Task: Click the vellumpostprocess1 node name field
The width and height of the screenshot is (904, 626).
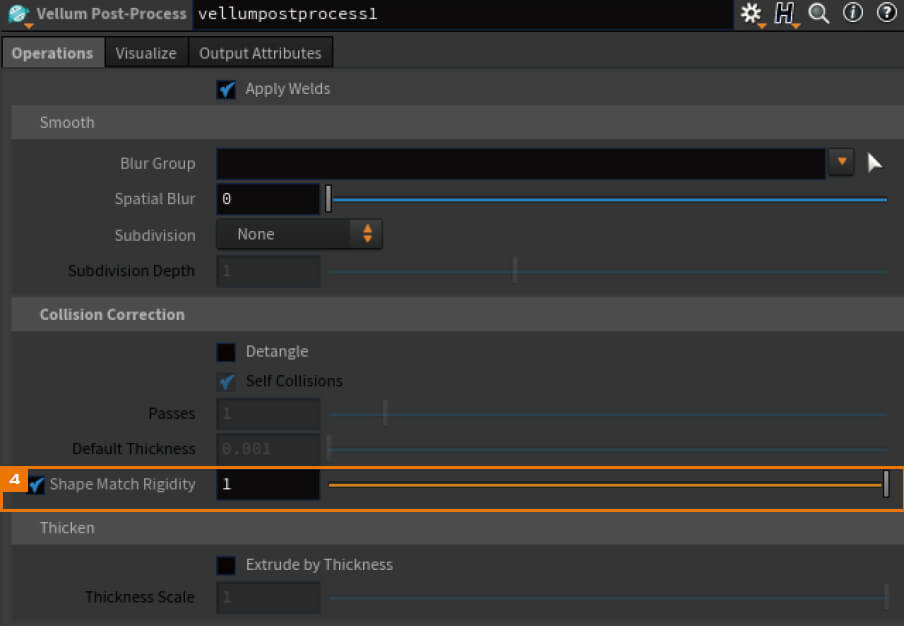Action: click(463, 14)
